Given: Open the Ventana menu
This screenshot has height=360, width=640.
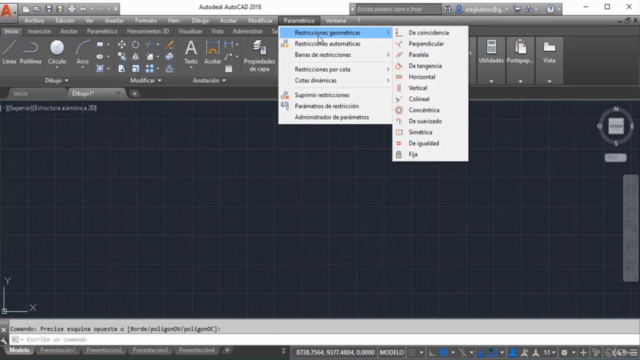Looking at the screenshot, I should pyautogui.click(x=336, y=20).
